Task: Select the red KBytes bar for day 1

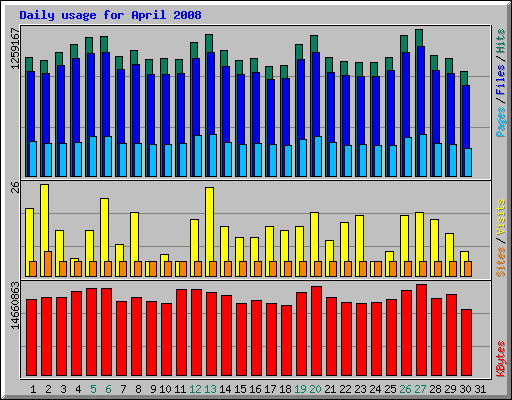Action: 31,337
